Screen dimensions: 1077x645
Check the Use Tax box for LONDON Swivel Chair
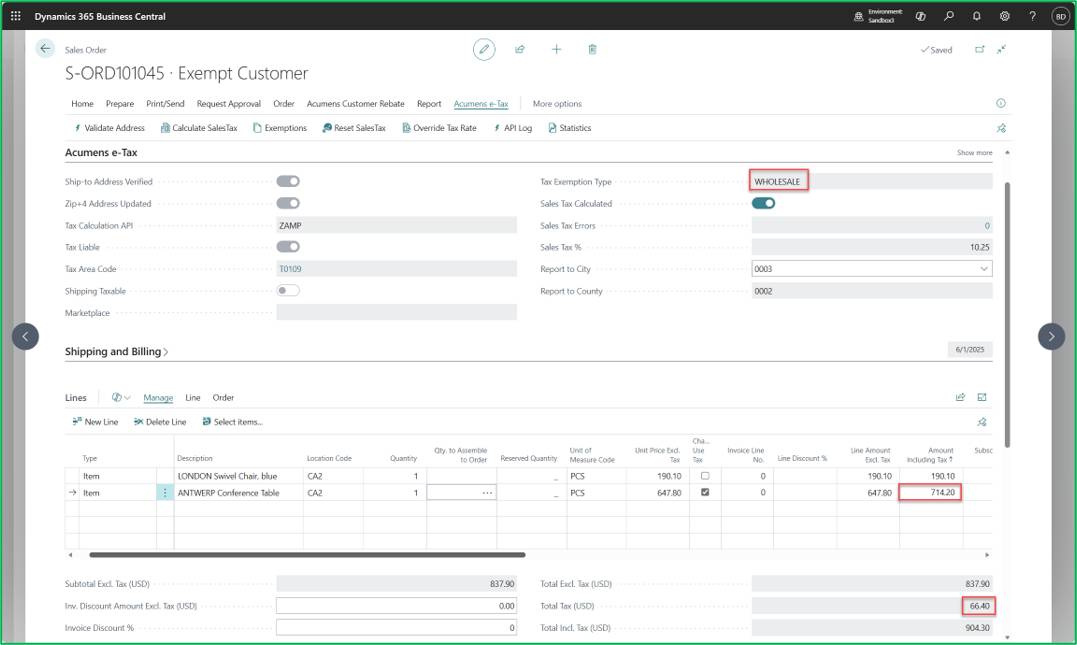705,475
